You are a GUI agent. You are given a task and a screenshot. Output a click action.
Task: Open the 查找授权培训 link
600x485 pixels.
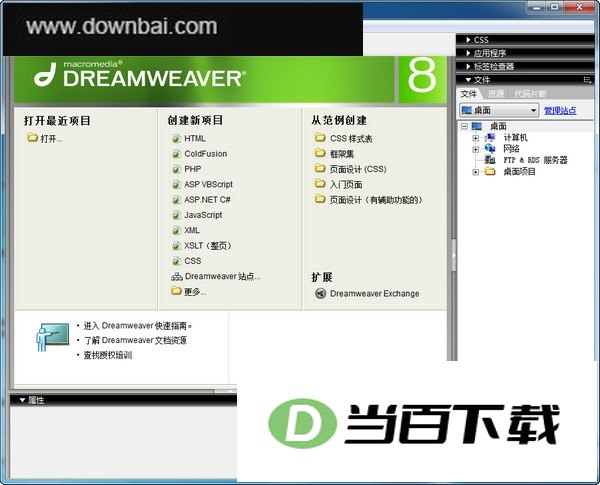pyautogui.click(x=108, y=355)
